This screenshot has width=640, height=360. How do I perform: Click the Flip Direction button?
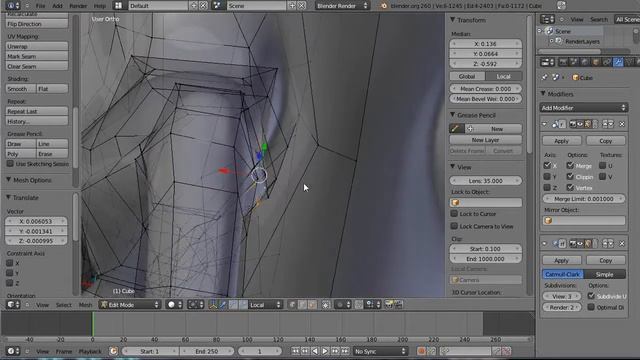(x=37, y=24)
